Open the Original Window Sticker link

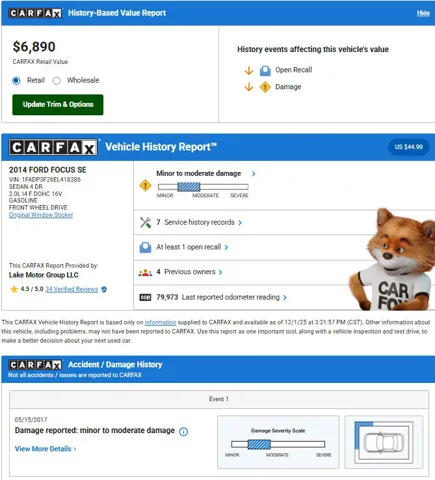click(x=41, y=215)
